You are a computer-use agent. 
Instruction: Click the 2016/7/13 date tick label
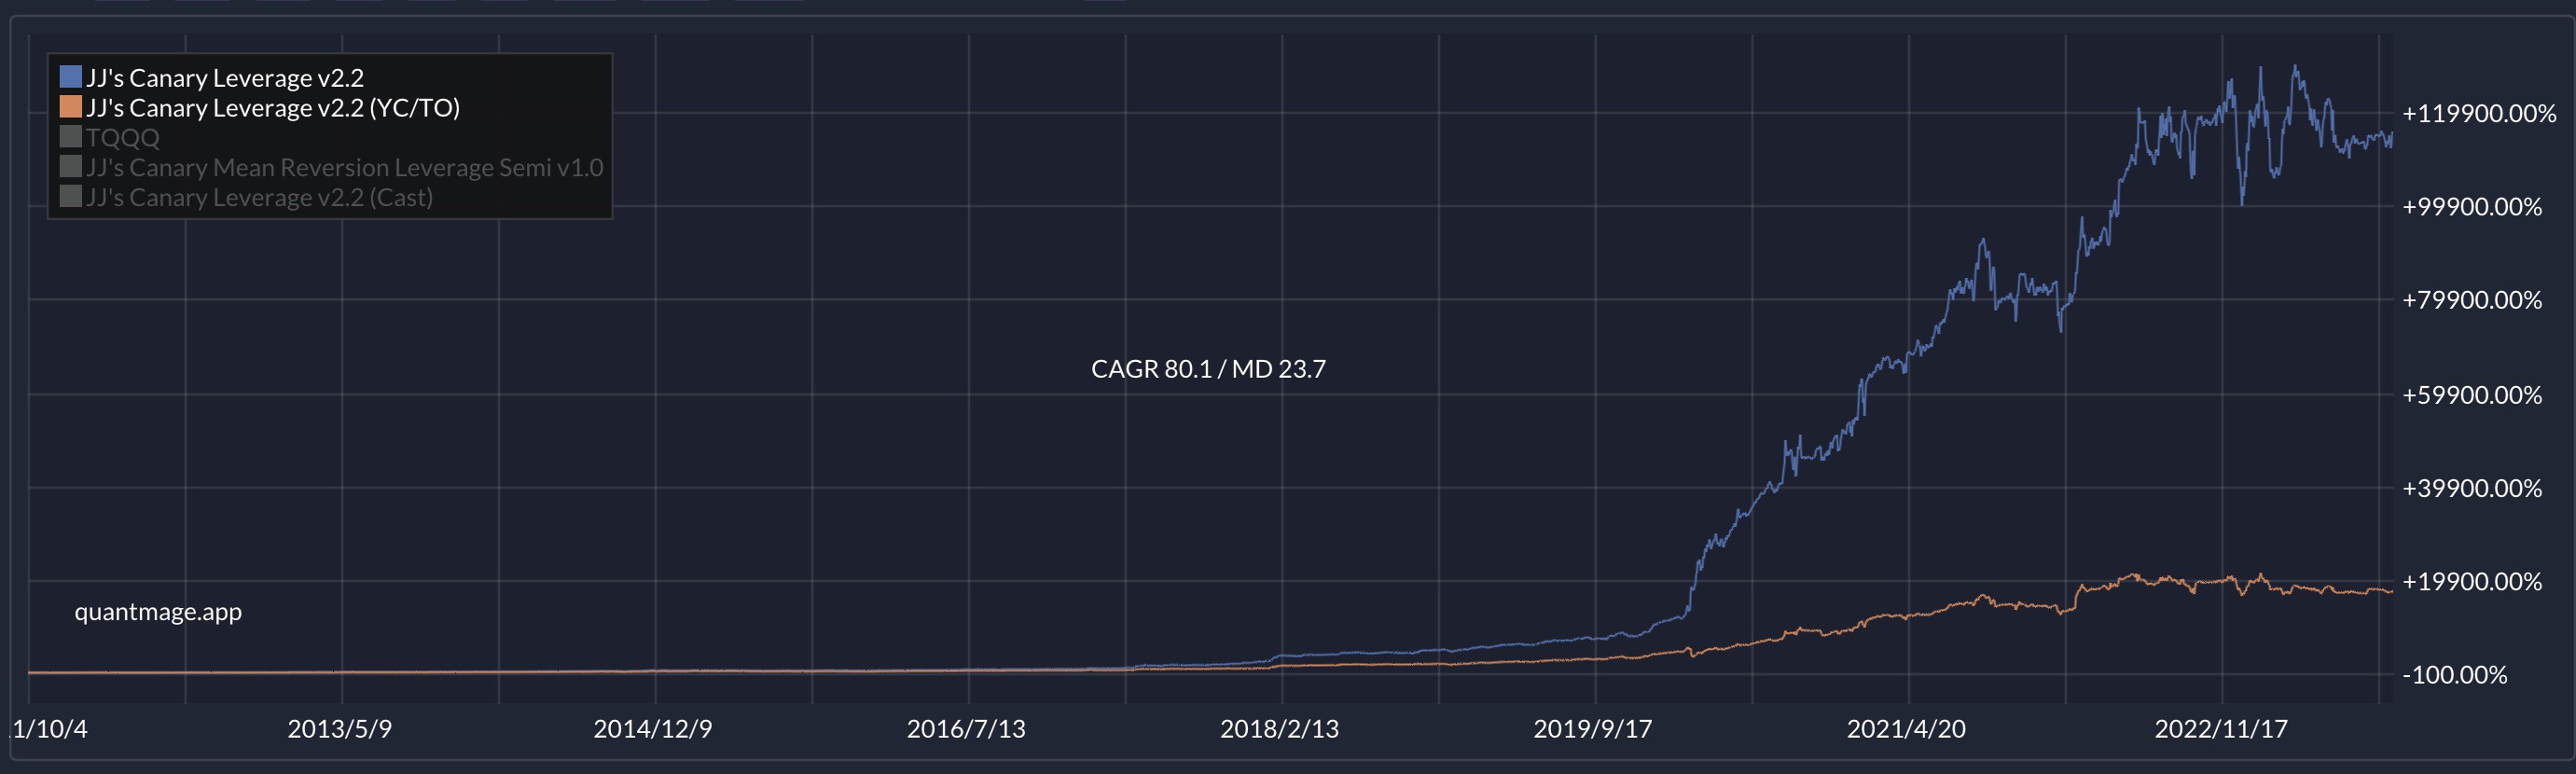[966, 729]
